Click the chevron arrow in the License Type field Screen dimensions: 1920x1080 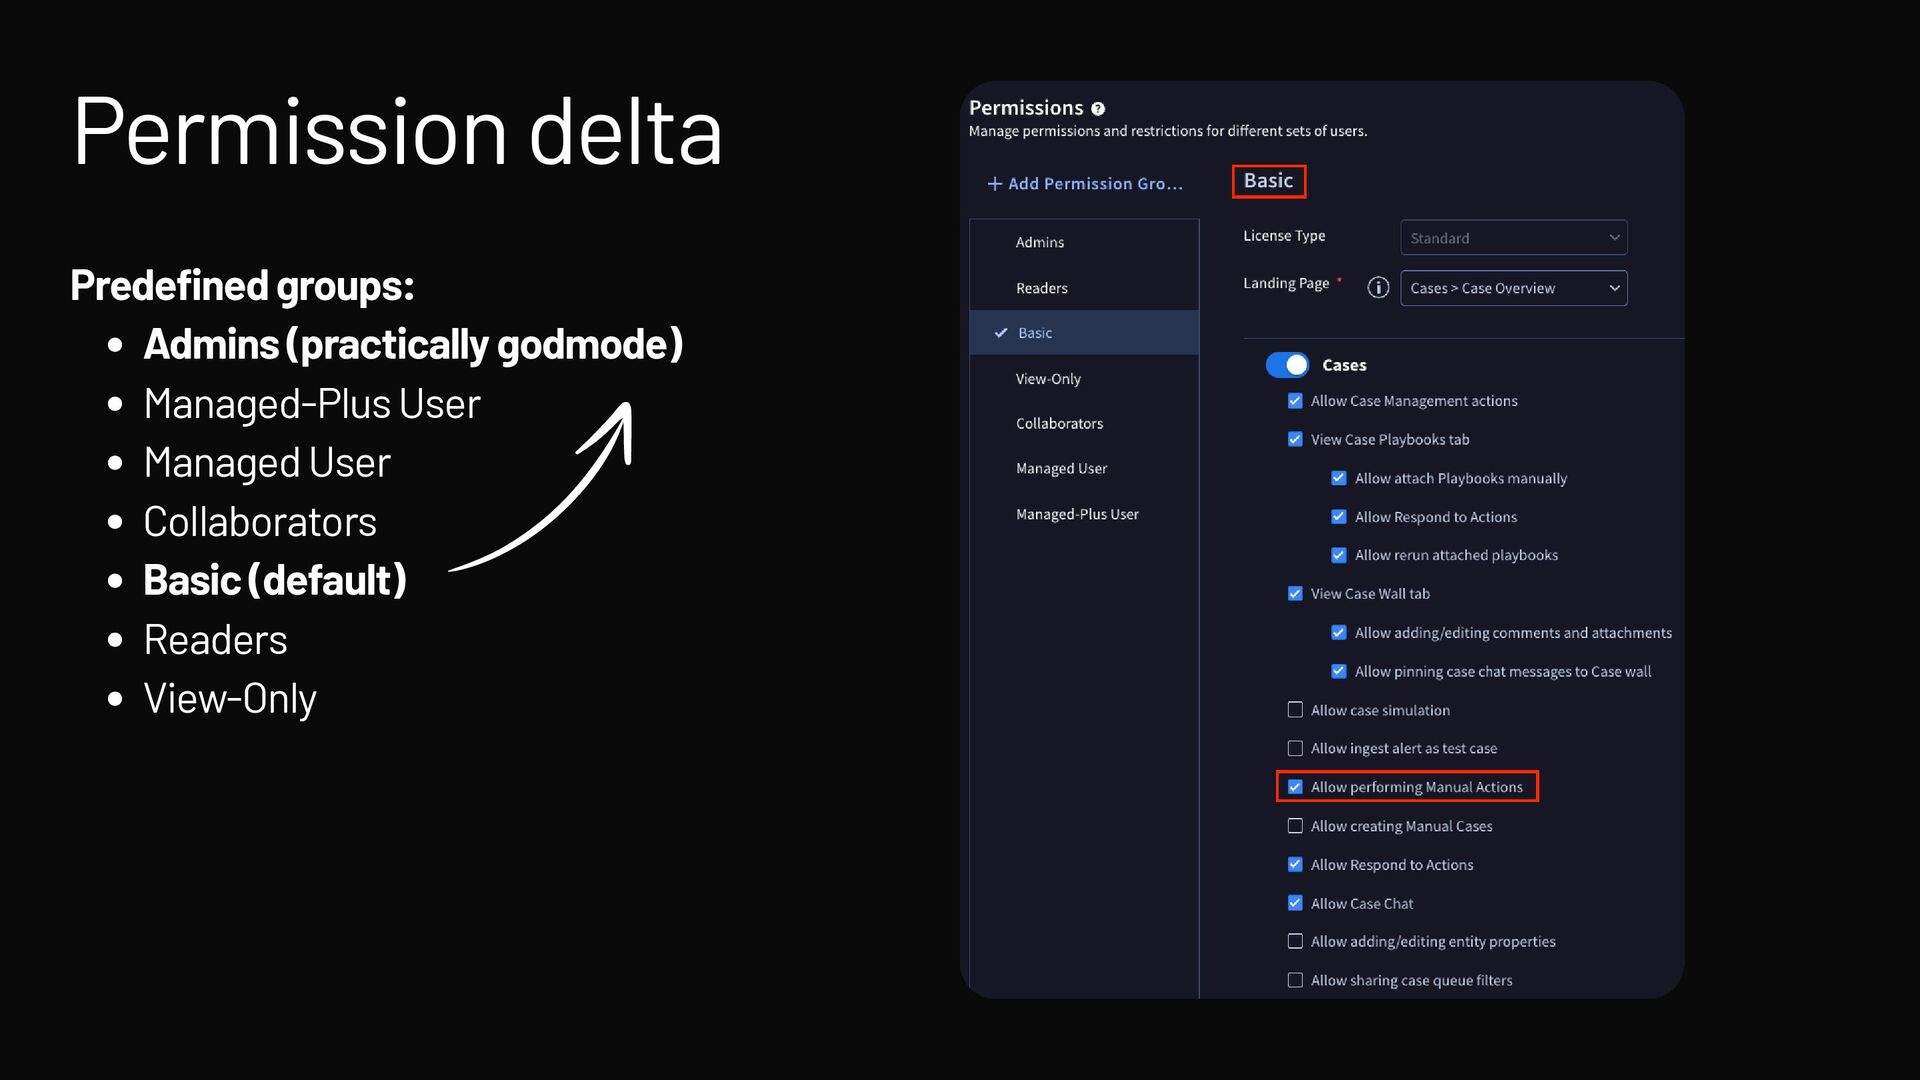(x=1614, y=238)
